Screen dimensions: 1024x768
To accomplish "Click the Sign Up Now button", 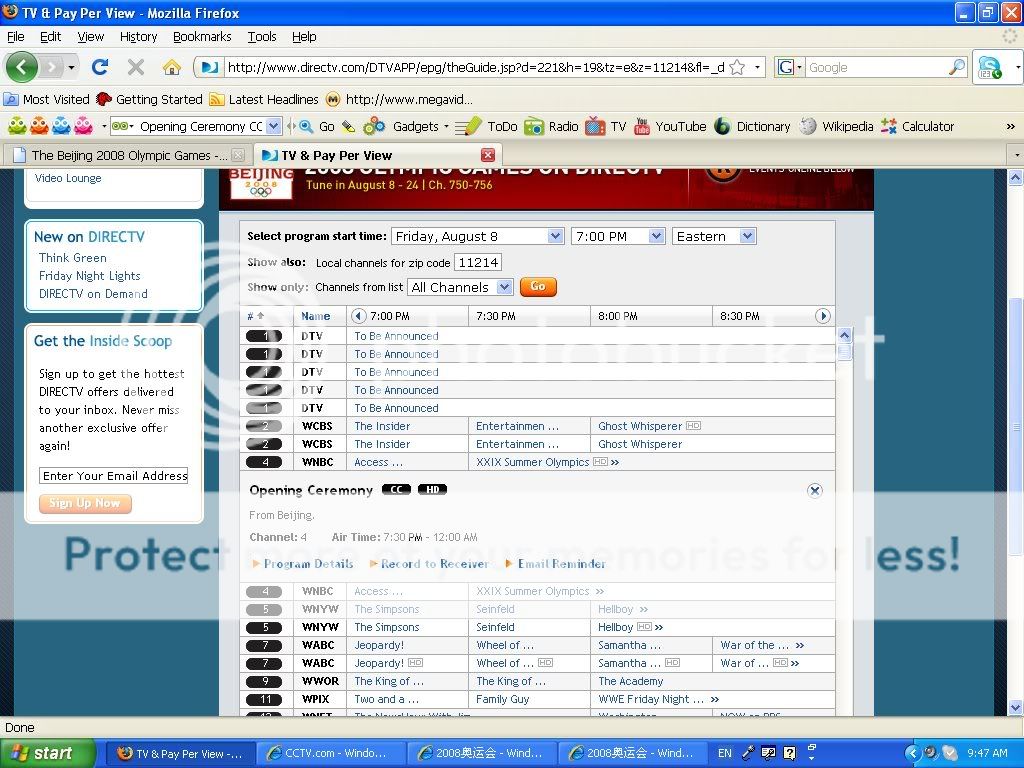I will (85, 503).
